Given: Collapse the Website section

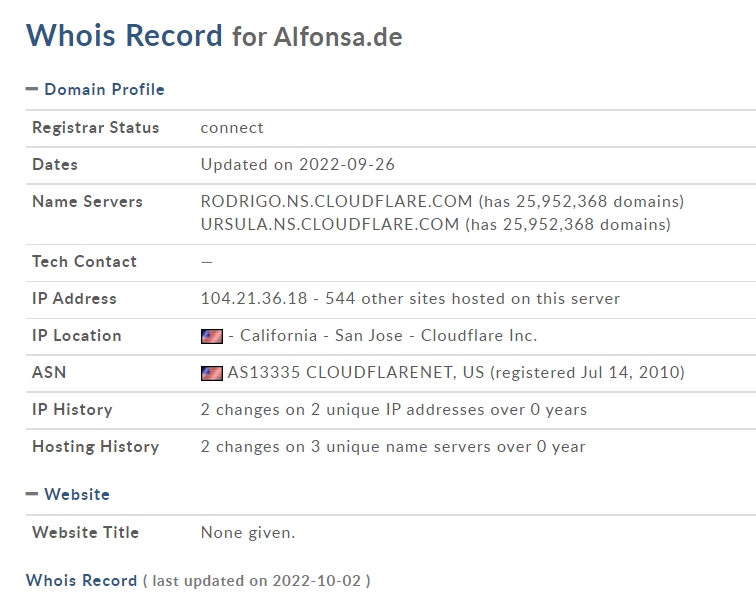Looking at the screenshot, I should [32, 493].
